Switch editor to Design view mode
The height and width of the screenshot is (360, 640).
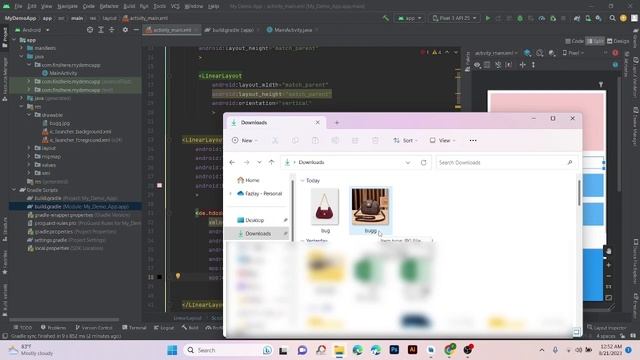pyautogui.click(x=618, y=41)
